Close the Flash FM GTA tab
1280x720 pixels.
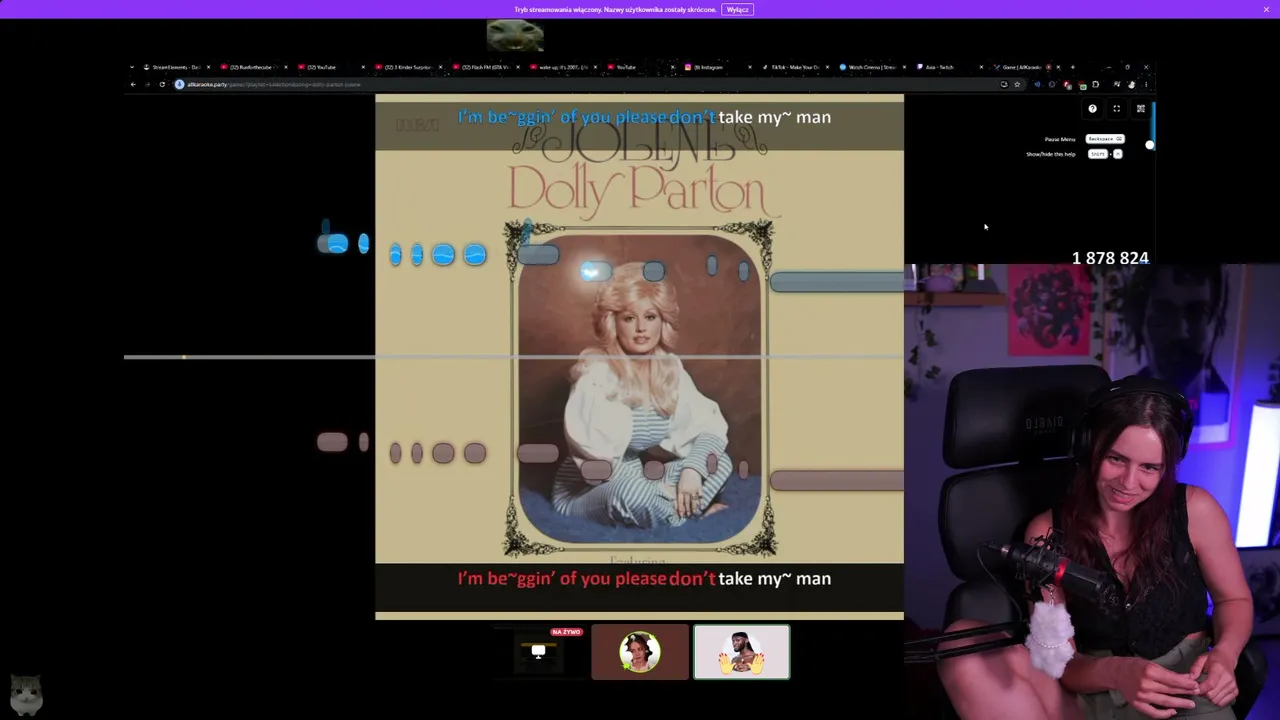coord(517,67)
